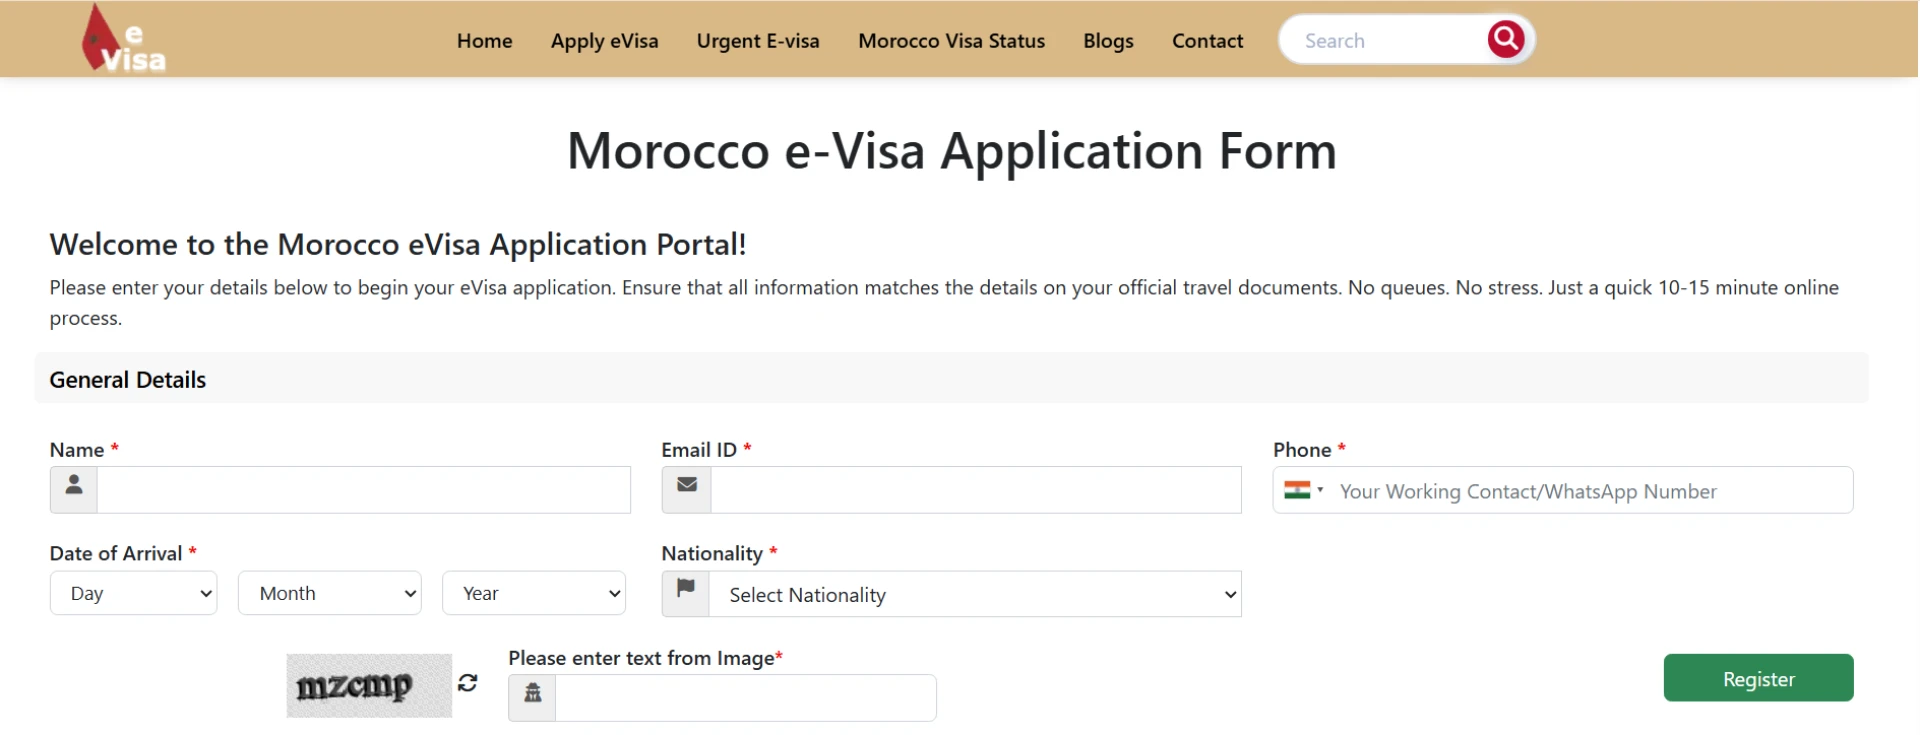The image size is (1920, 735).
Task: Click inside the Search box
Action: tap(1390, 40)
